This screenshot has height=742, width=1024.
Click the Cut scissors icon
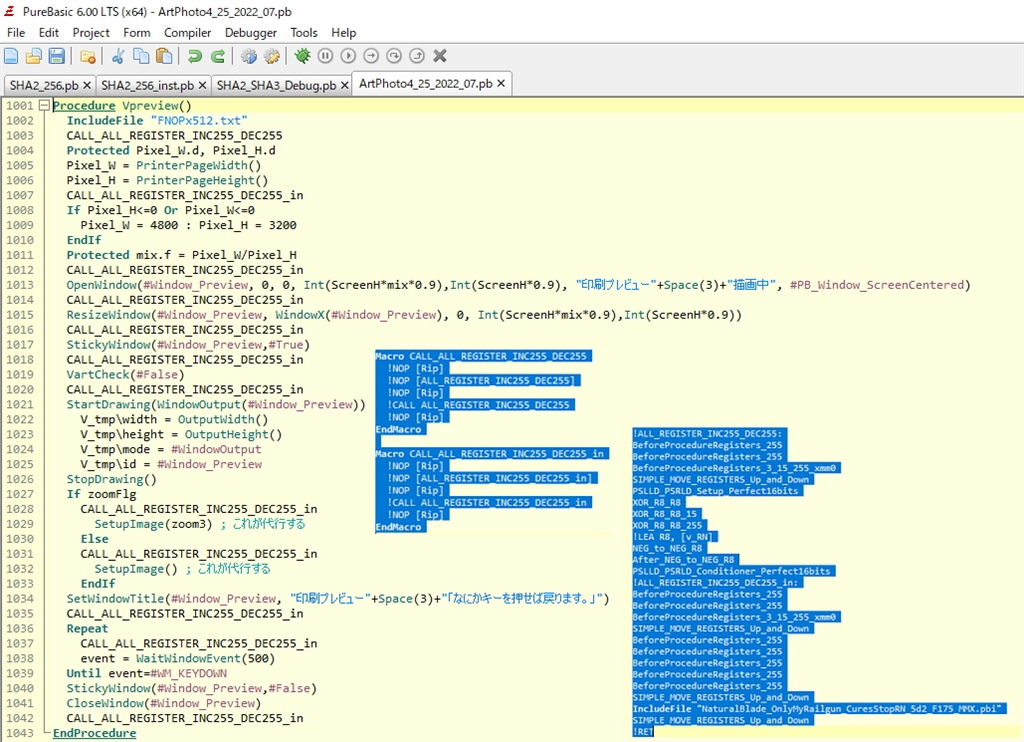coord(118,56)
